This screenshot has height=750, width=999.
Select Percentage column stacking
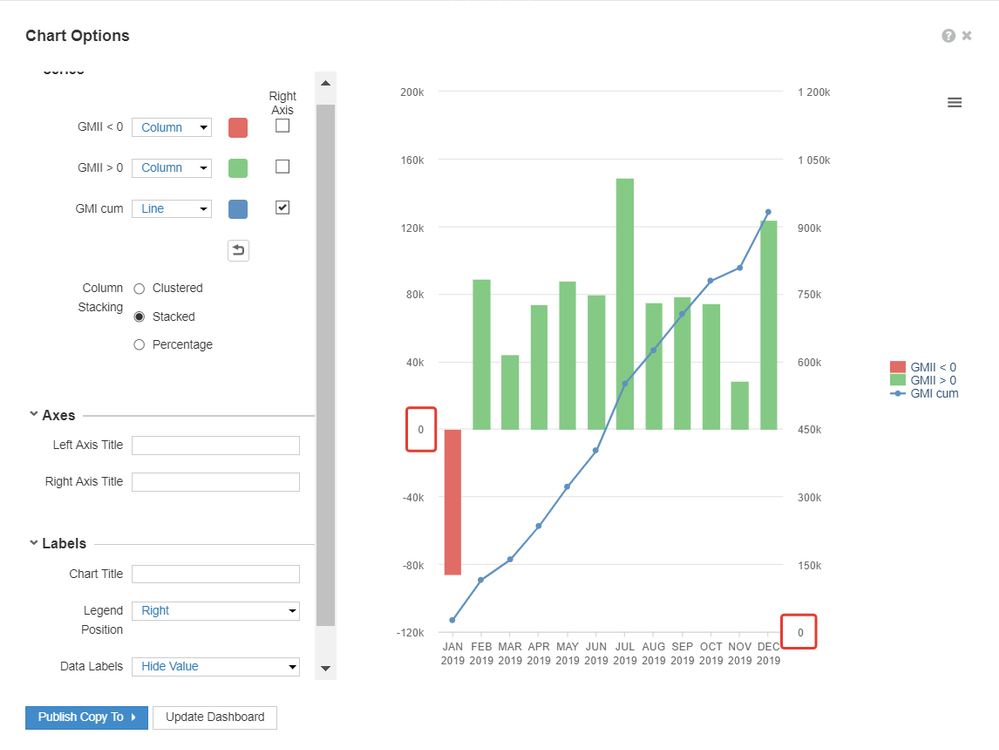(139, 345)
